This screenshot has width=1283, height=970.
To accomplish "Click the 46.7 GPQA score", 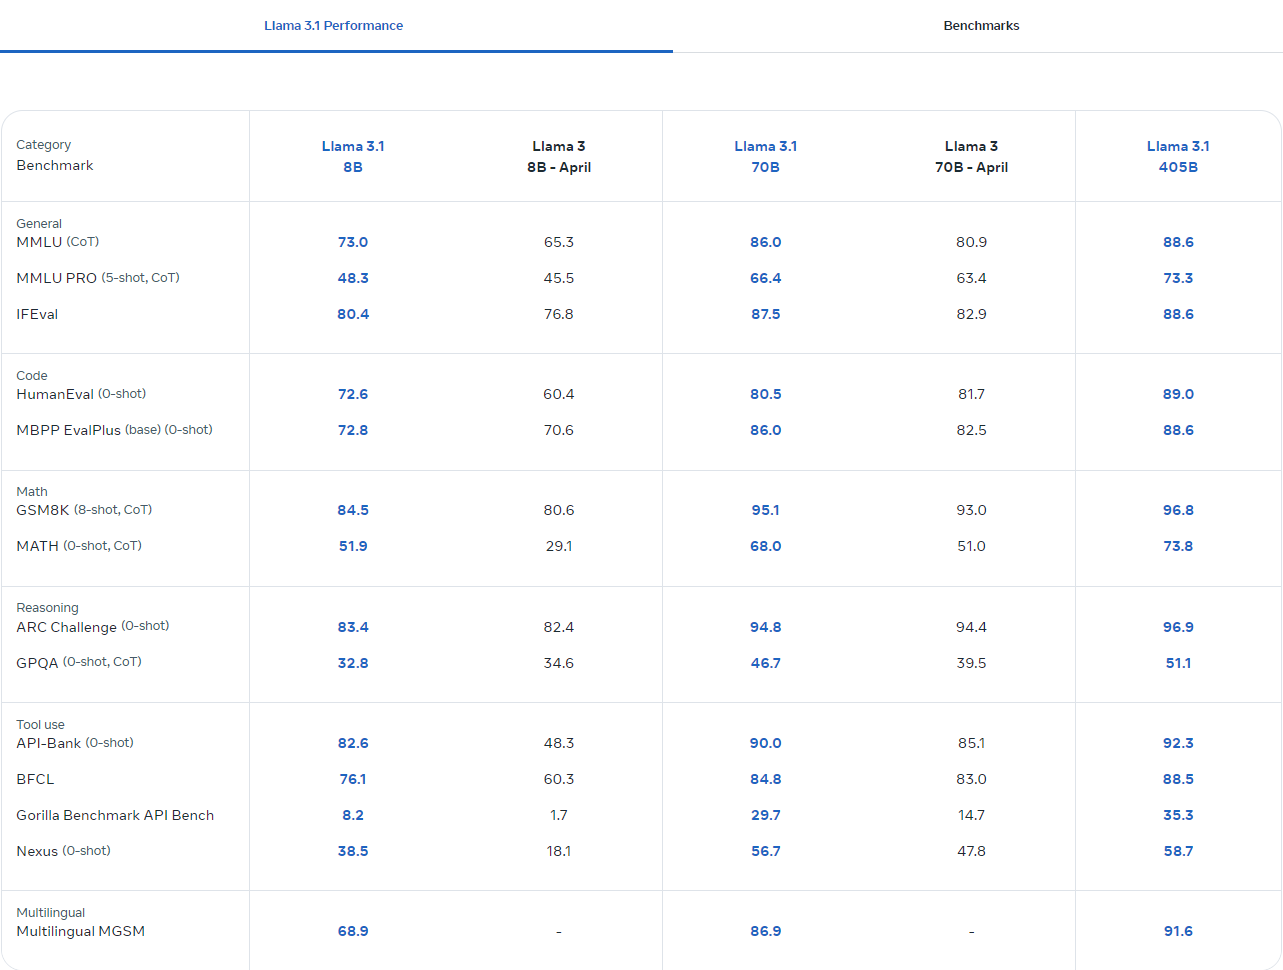I will tap(766, 663).
